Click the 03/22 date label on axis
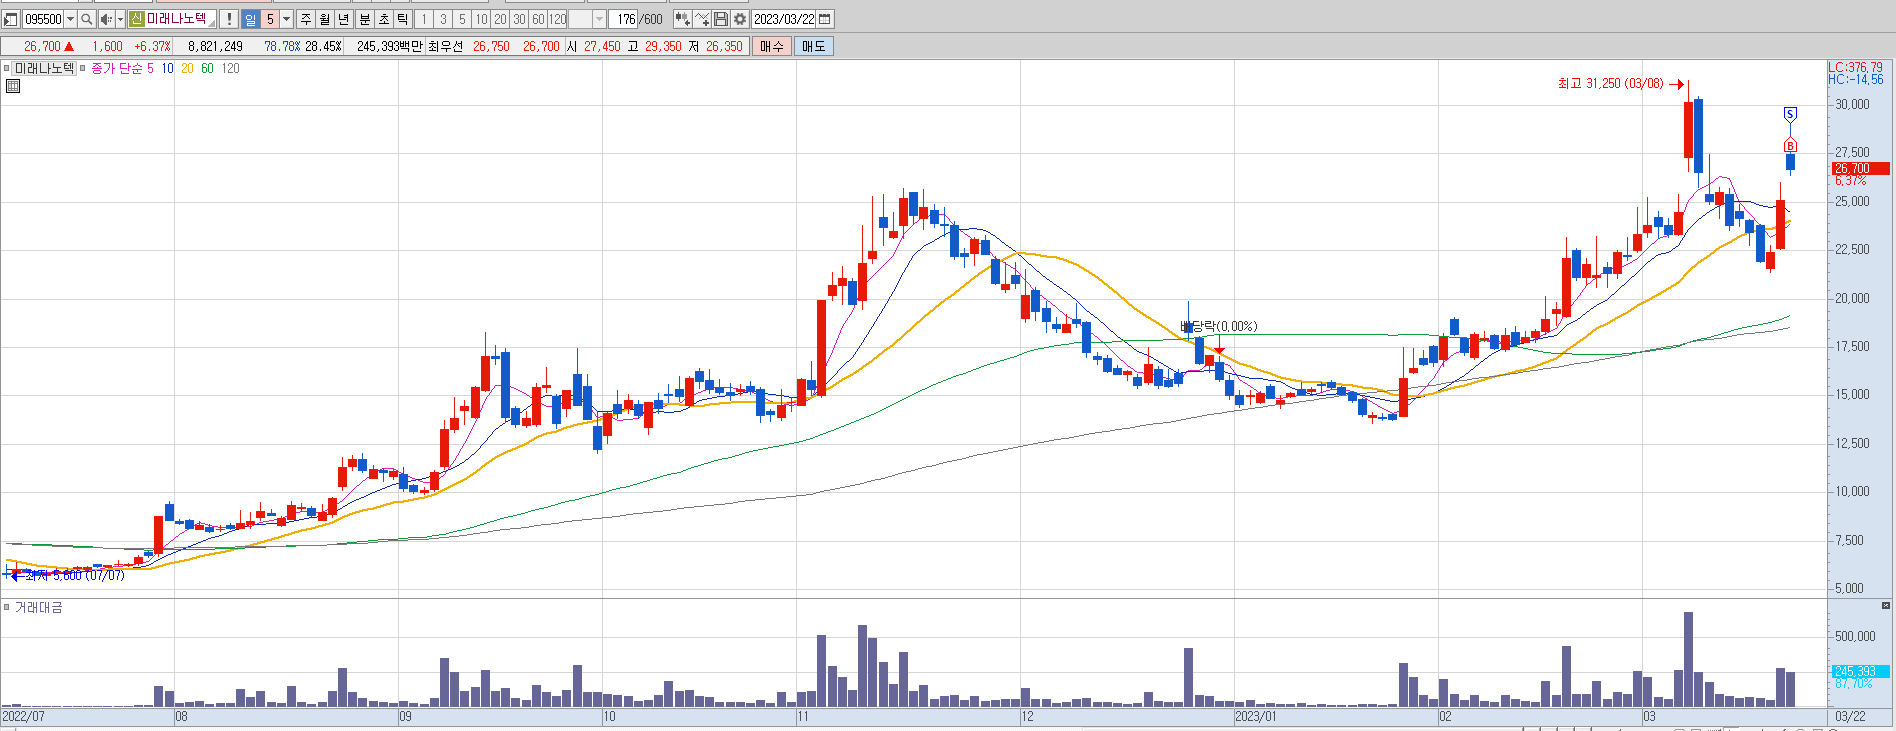 1851,716
